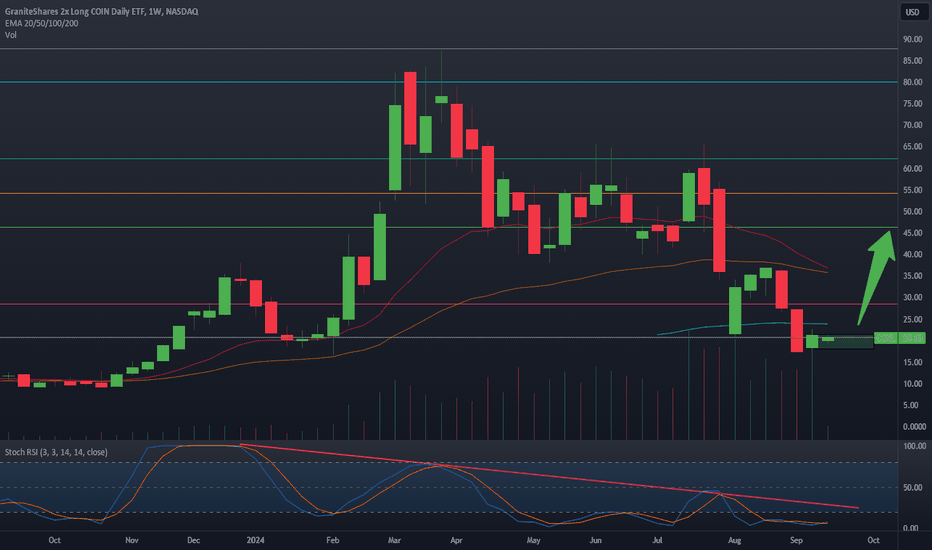Click the May time axis label

click(x=534, y=540)
